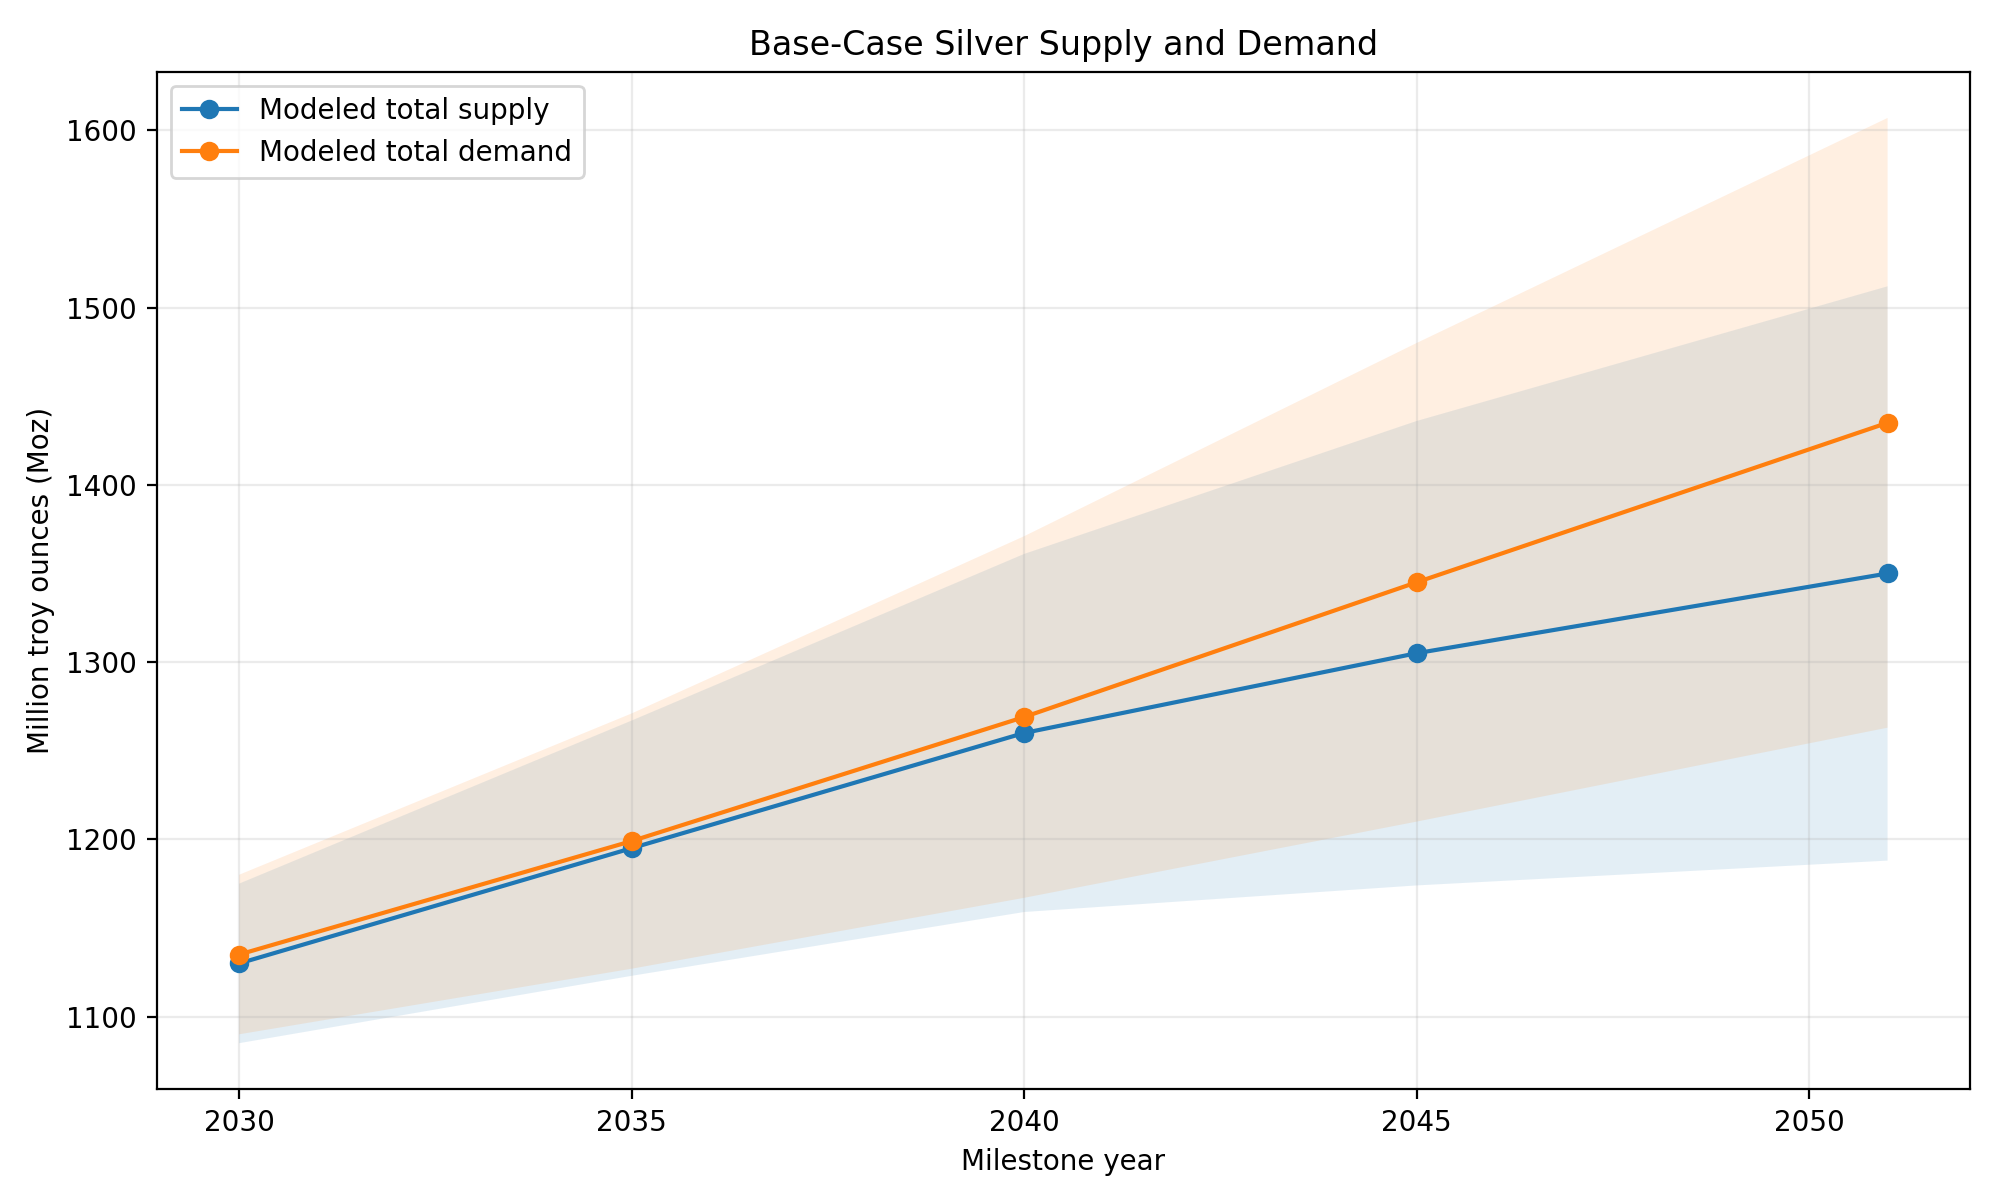This screenshot has height=1200, width=2000.
Task: Click the final blue supply data point
Action: (1888, 573)
